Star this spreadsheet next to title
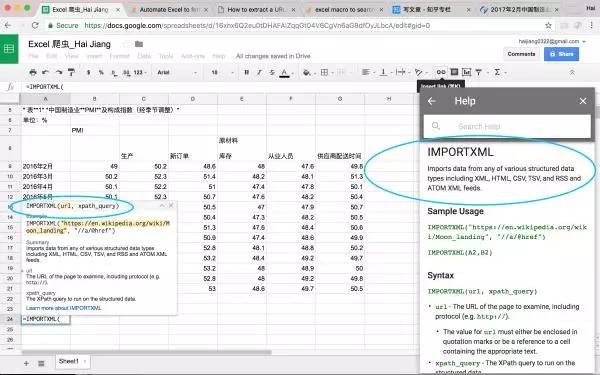This screenshot has height=375, width=600. (x=125, y=44)
